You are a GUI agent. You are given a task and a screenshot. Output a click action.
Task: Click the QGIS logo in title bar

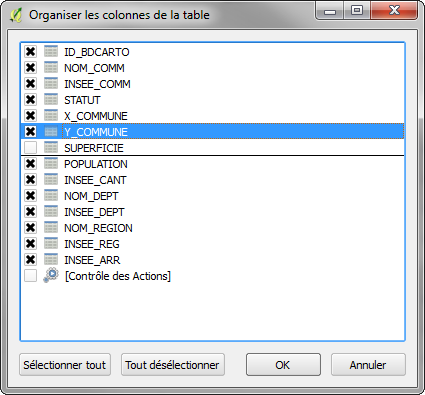(x=16, y=15)
